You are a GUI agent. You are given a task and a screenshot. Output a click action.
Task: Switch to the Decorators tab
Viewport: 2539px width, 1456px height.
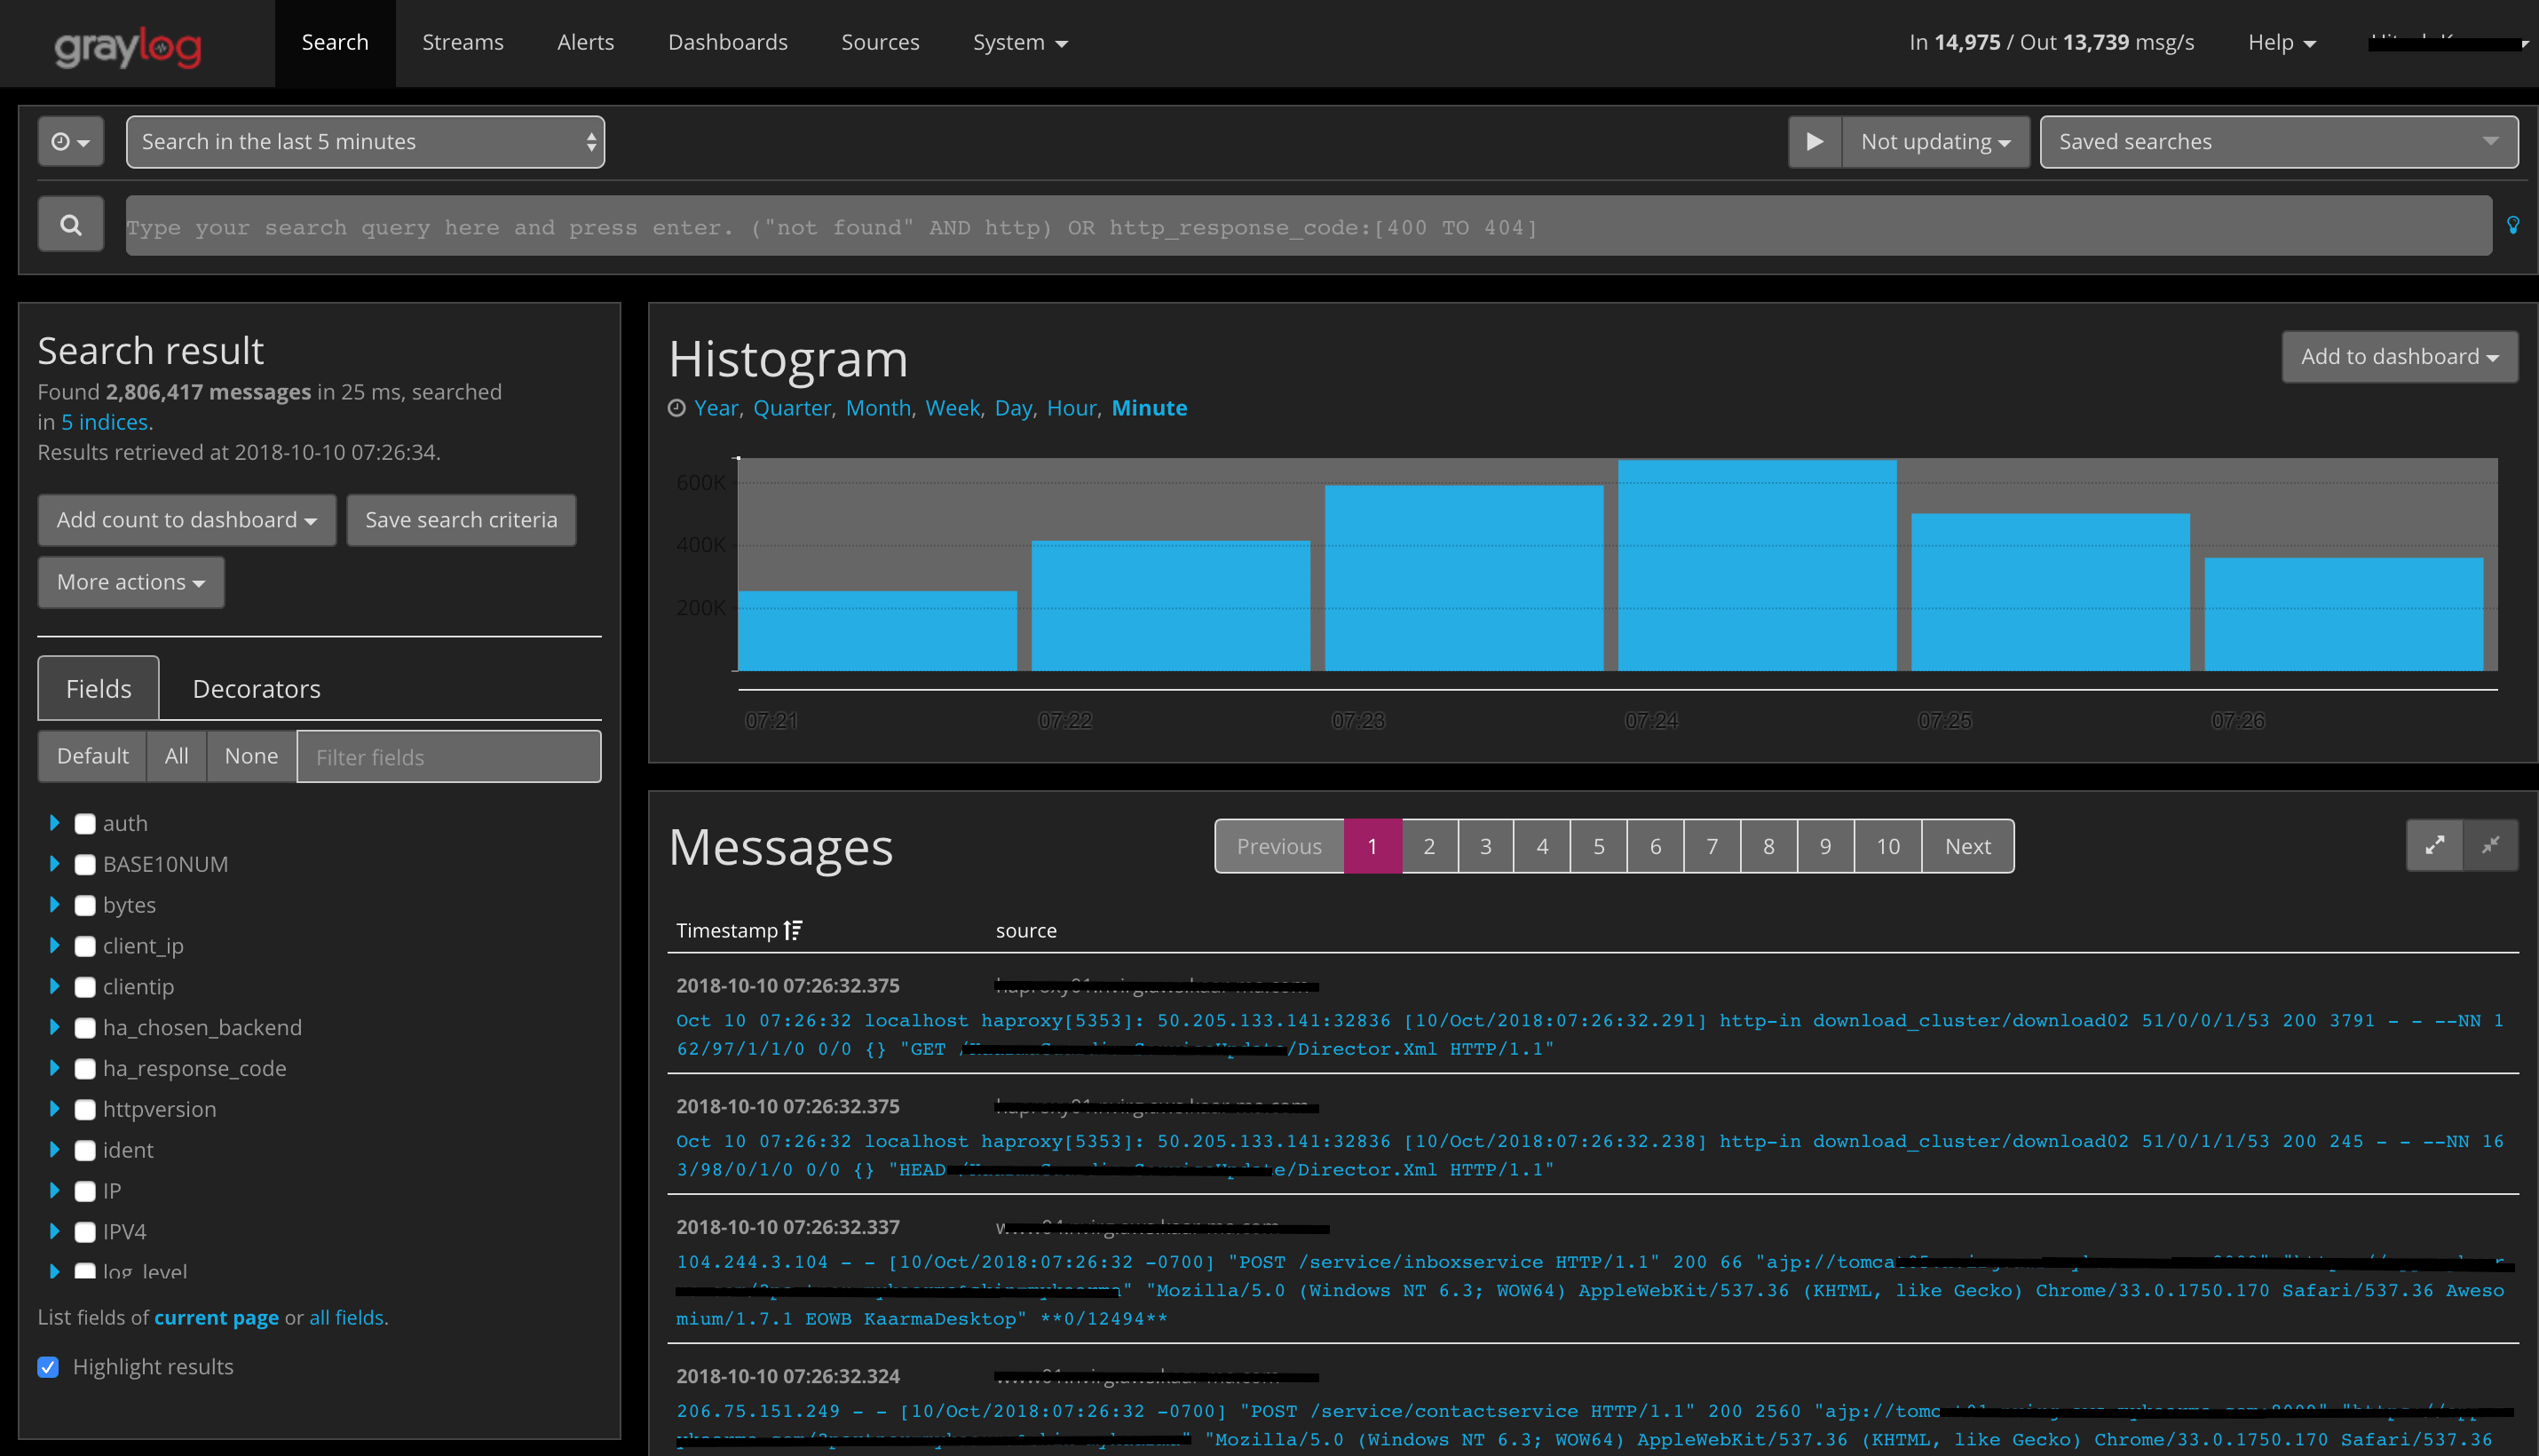pos(256,688)
